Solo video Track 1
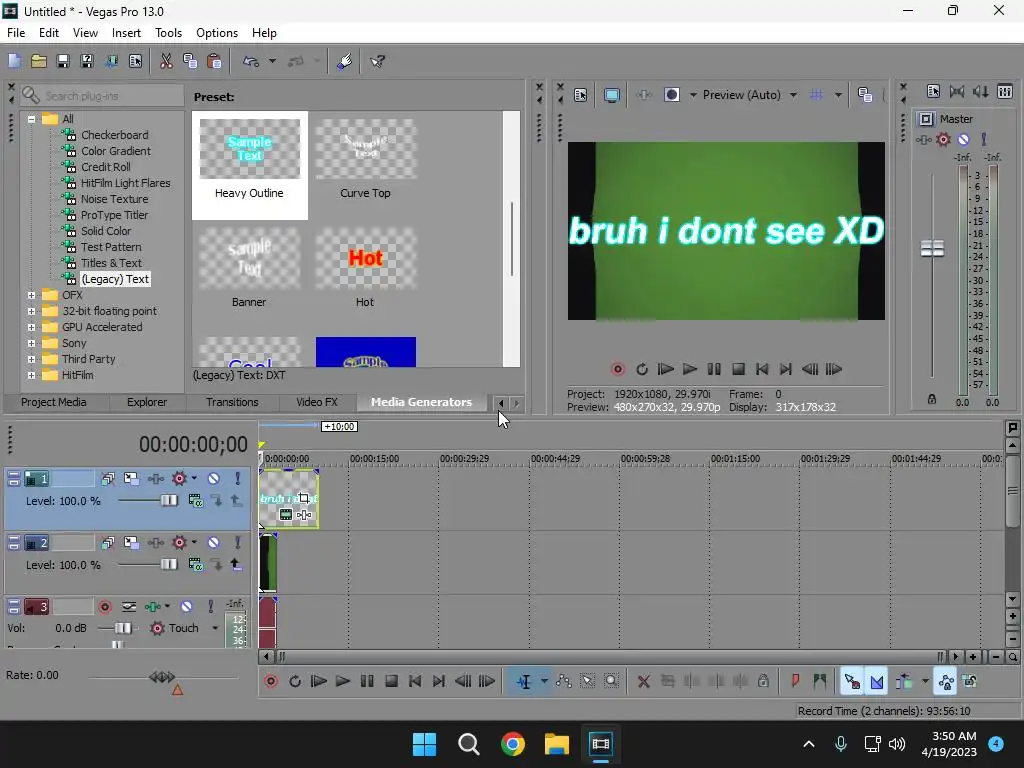 [238, 479]
